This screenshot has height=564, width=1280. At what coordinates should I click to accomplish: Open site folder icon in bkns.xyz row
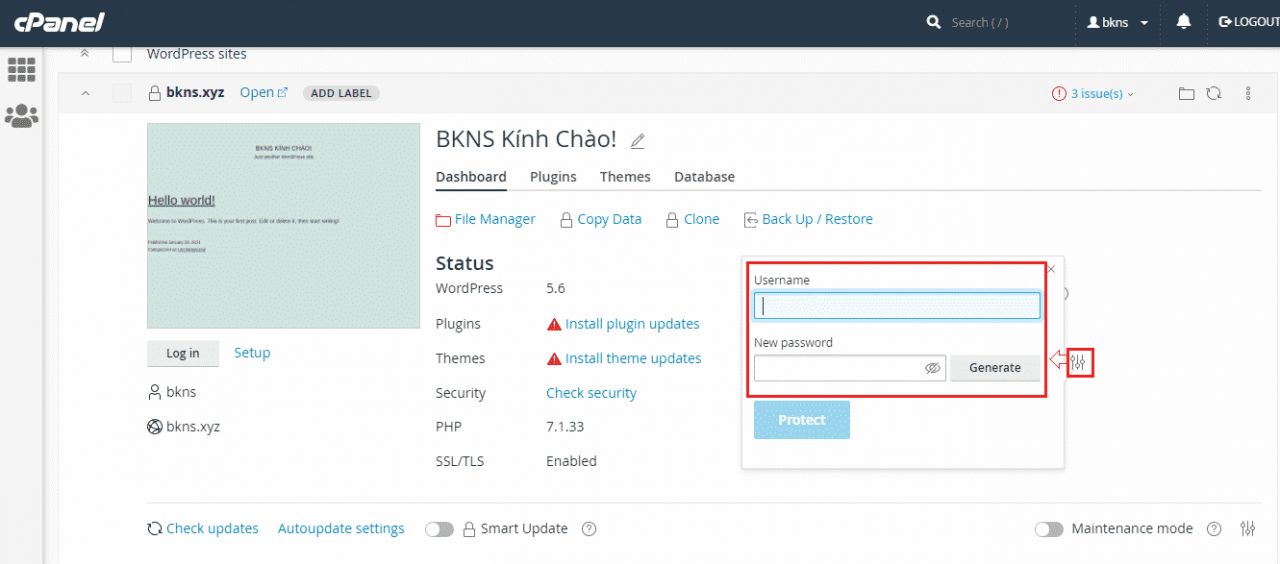(x=1186, y=93)
